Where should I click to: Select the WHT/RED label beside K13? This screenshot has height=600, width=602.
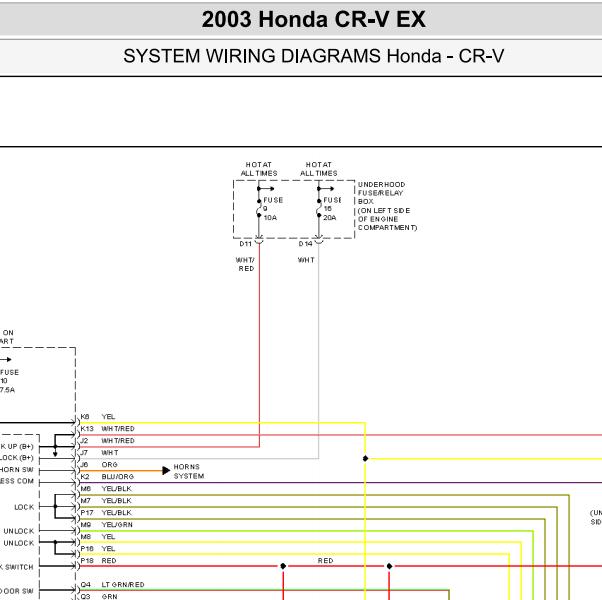(x=118, y=428)
